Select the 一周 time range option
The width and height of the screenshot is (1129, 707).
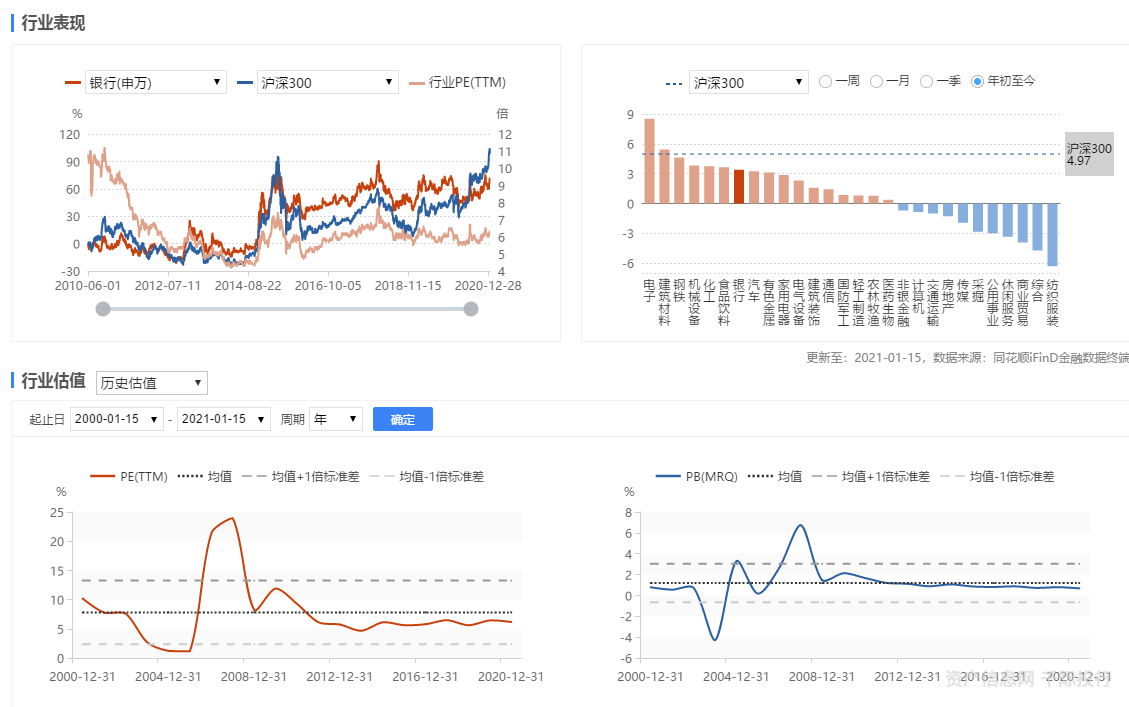coord(838,81)
